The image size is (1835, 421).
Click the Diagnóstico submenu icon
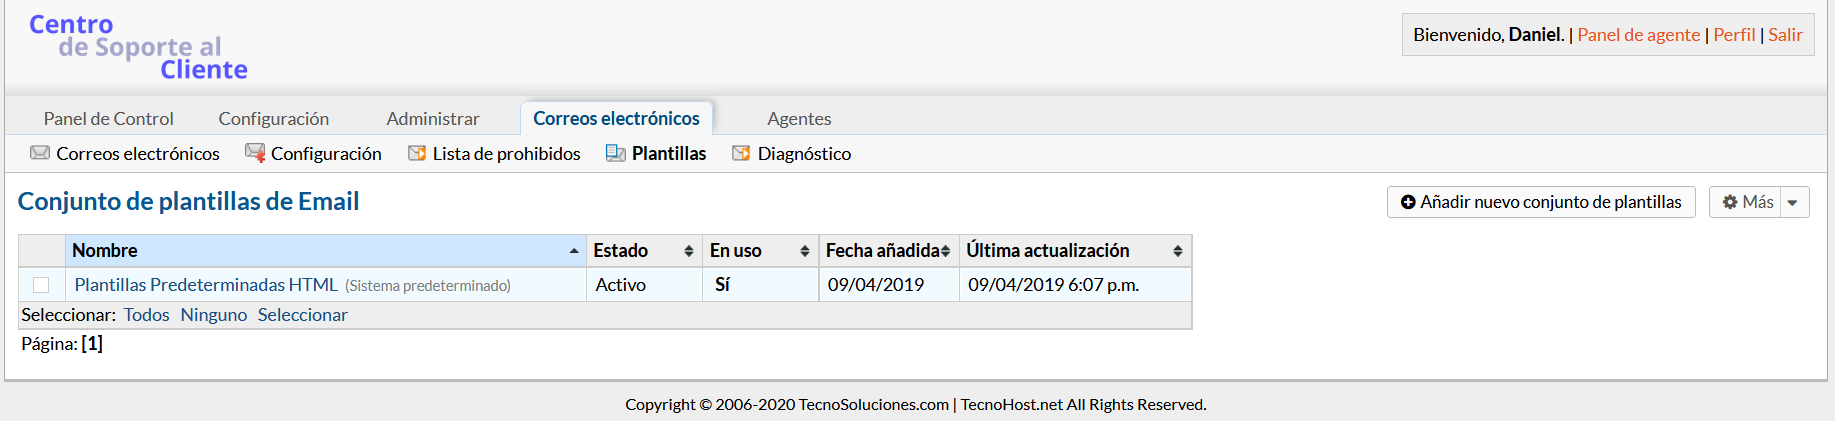click(741, 153)
